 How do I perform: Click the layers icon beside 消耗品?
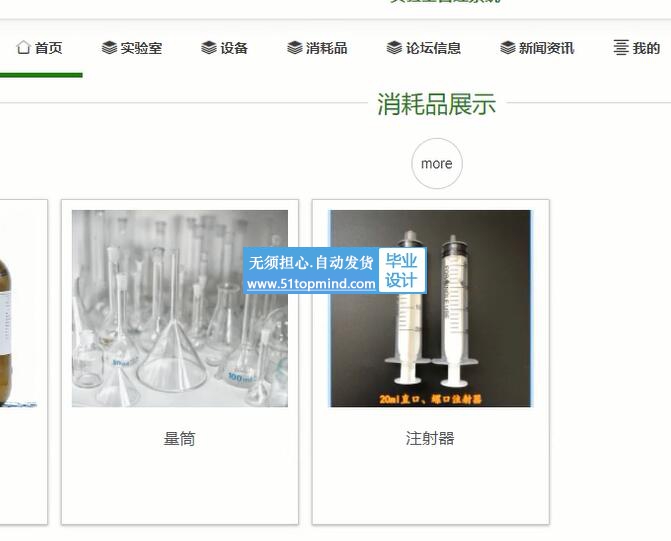pos(295,48)
